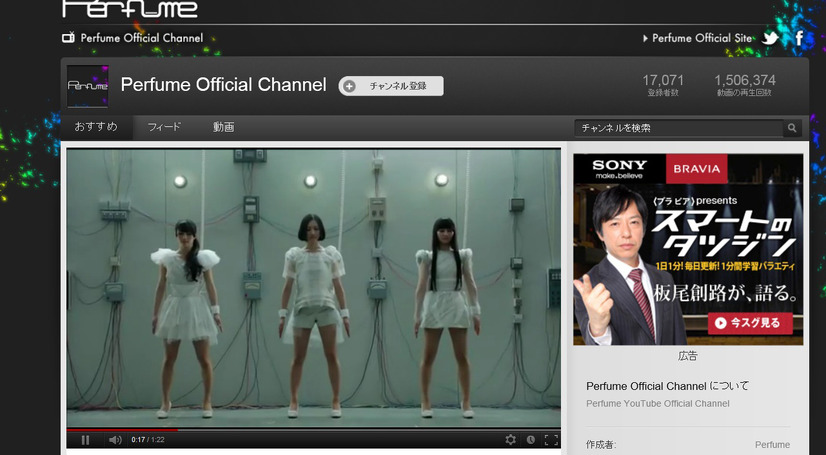
Task: Click the watch later clock icon
Action: [530, 440]
